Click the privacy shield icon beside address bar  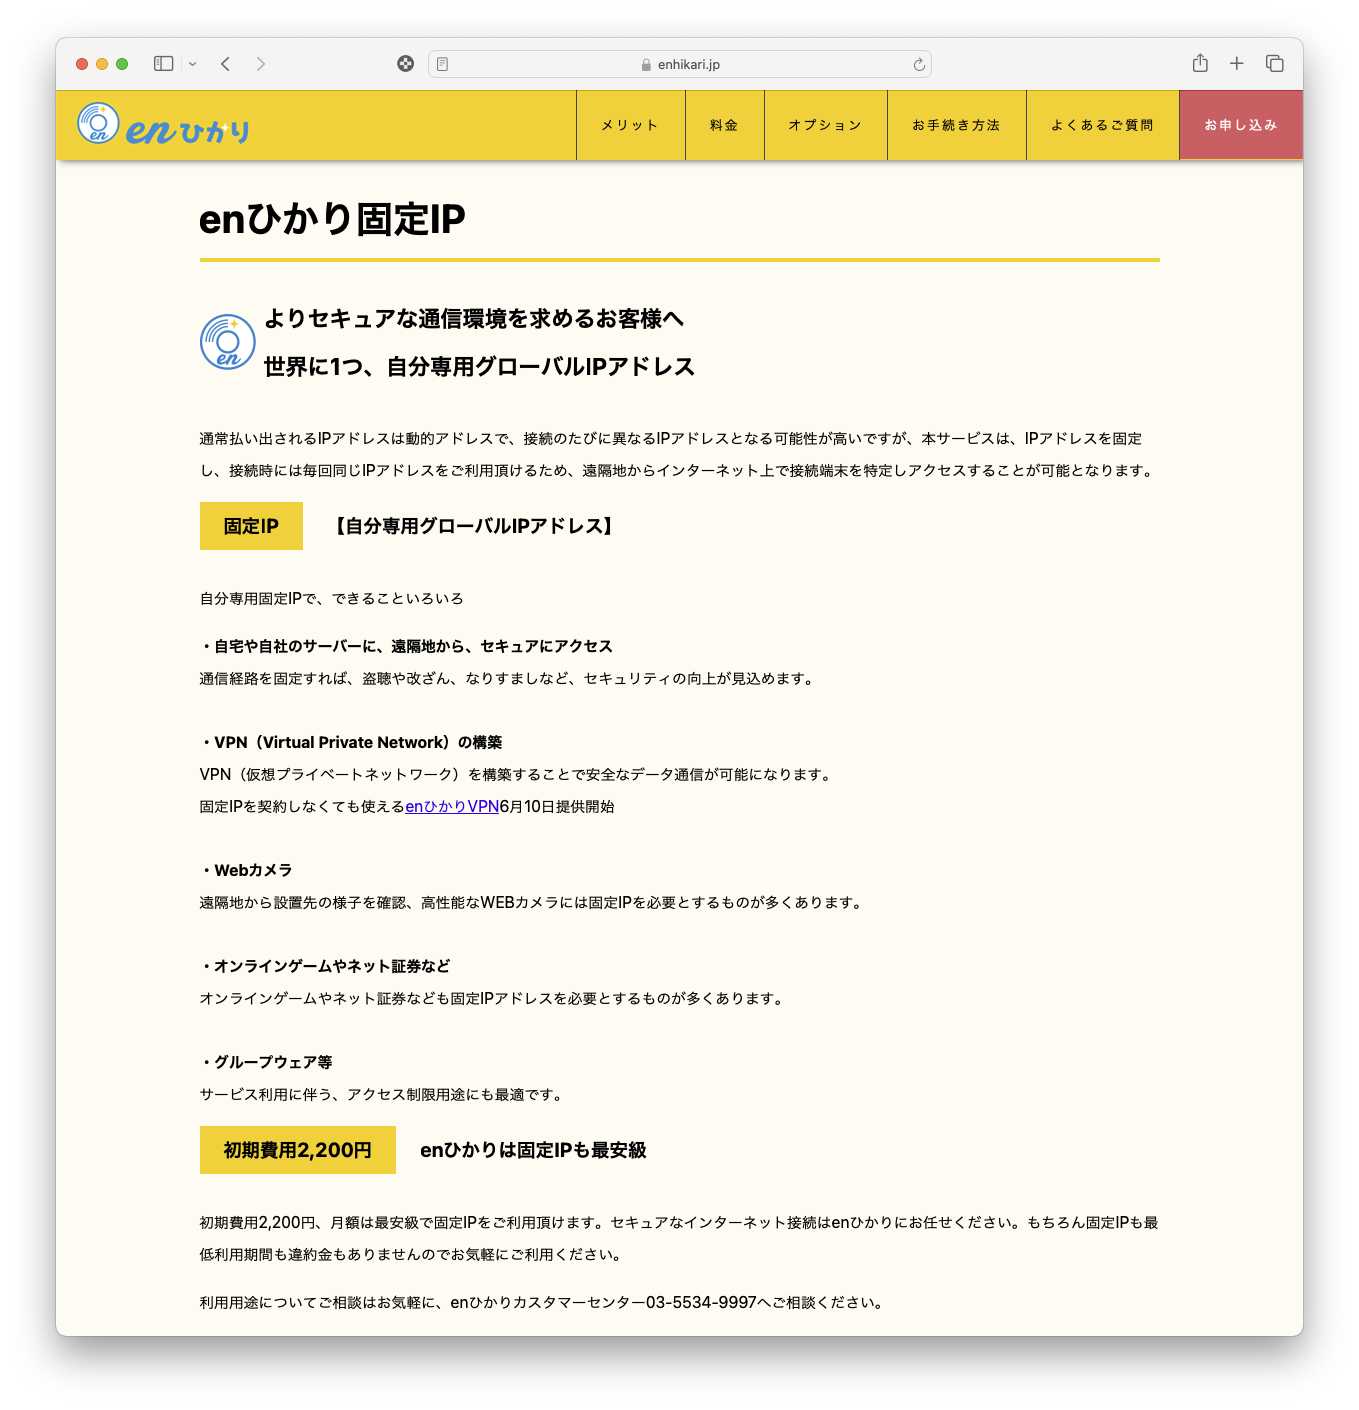click(405, 64)
